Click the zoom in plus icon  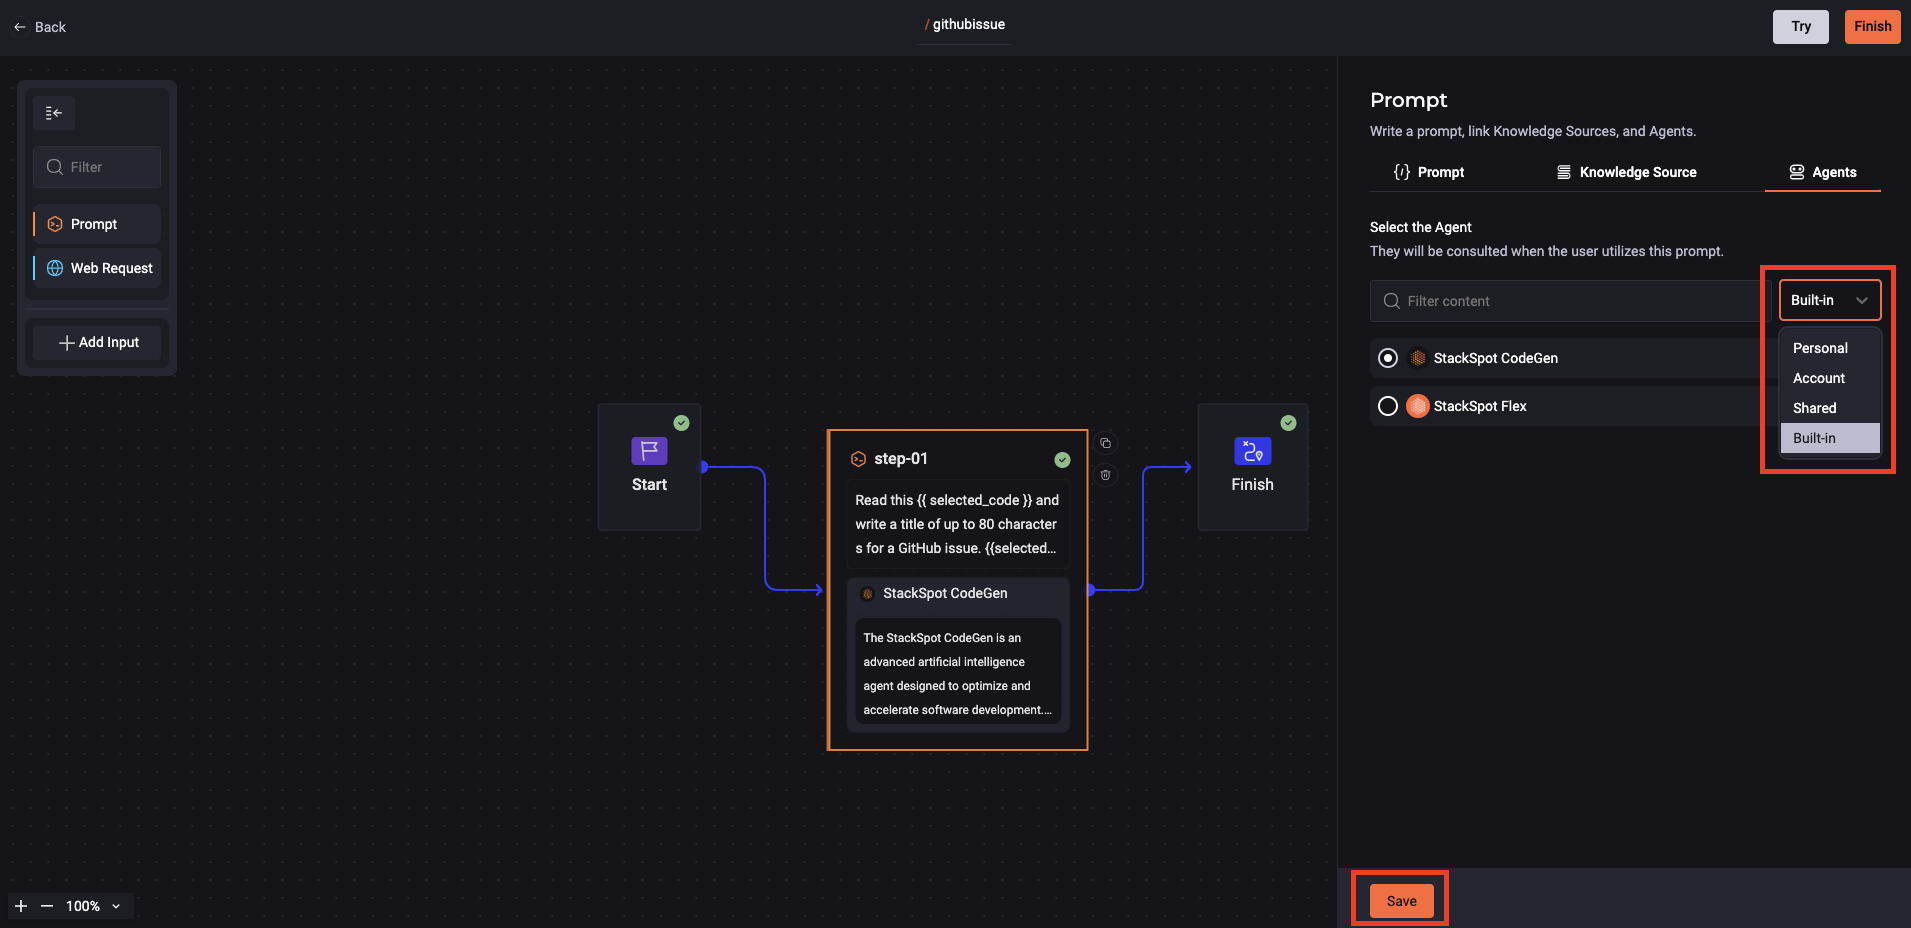click(21, 906)
